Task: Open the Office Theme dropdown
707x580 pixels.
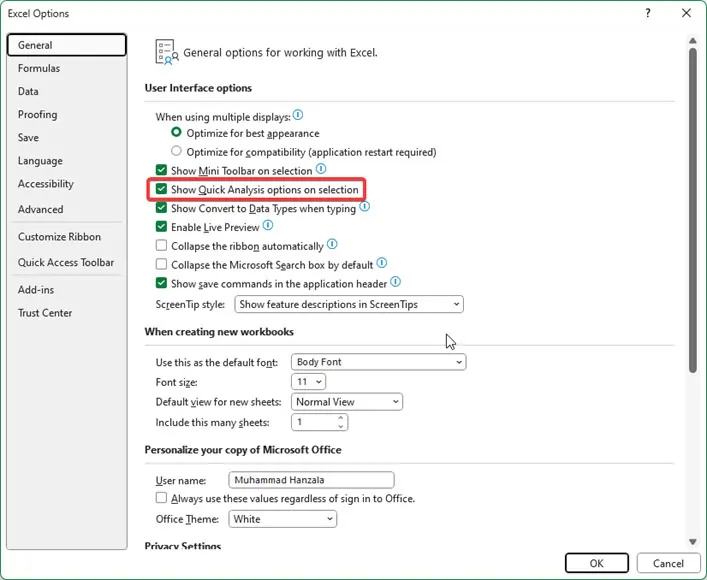Action: coord(282,519)
